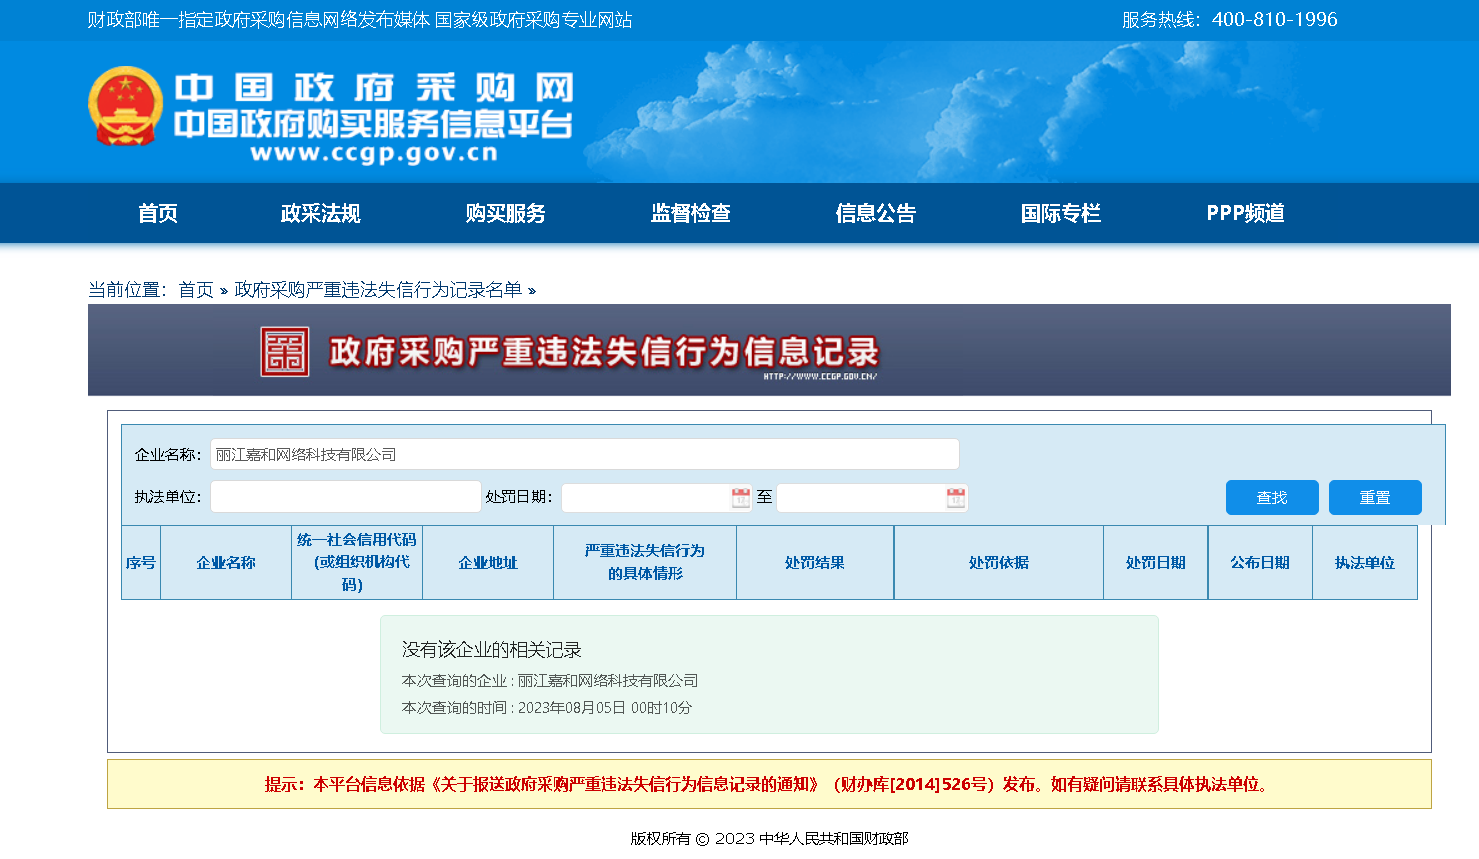Select 监督检查 from the navigation bar
This screenshot has width=1479, height=859.
pyautogui.click(x=690, y=213)
